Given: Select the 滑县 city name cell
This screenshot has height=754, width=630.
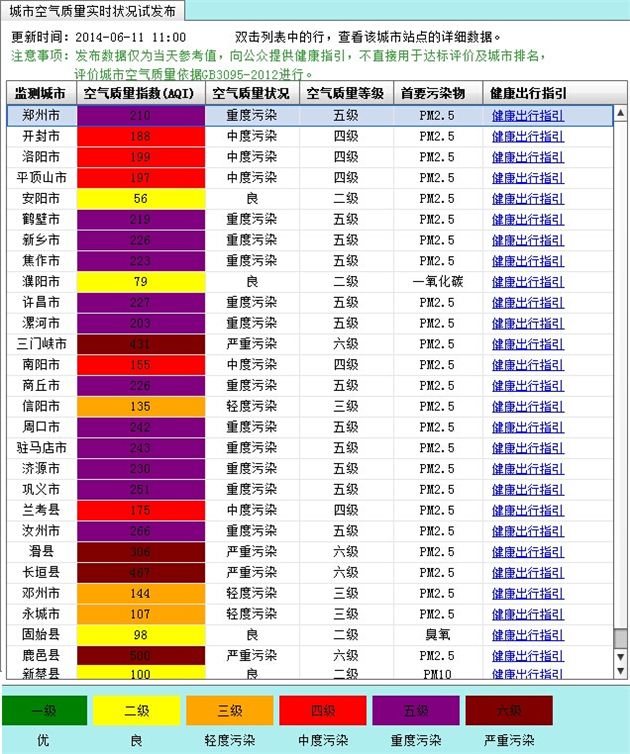Looking at the screenshot, I should pos(42,552).
